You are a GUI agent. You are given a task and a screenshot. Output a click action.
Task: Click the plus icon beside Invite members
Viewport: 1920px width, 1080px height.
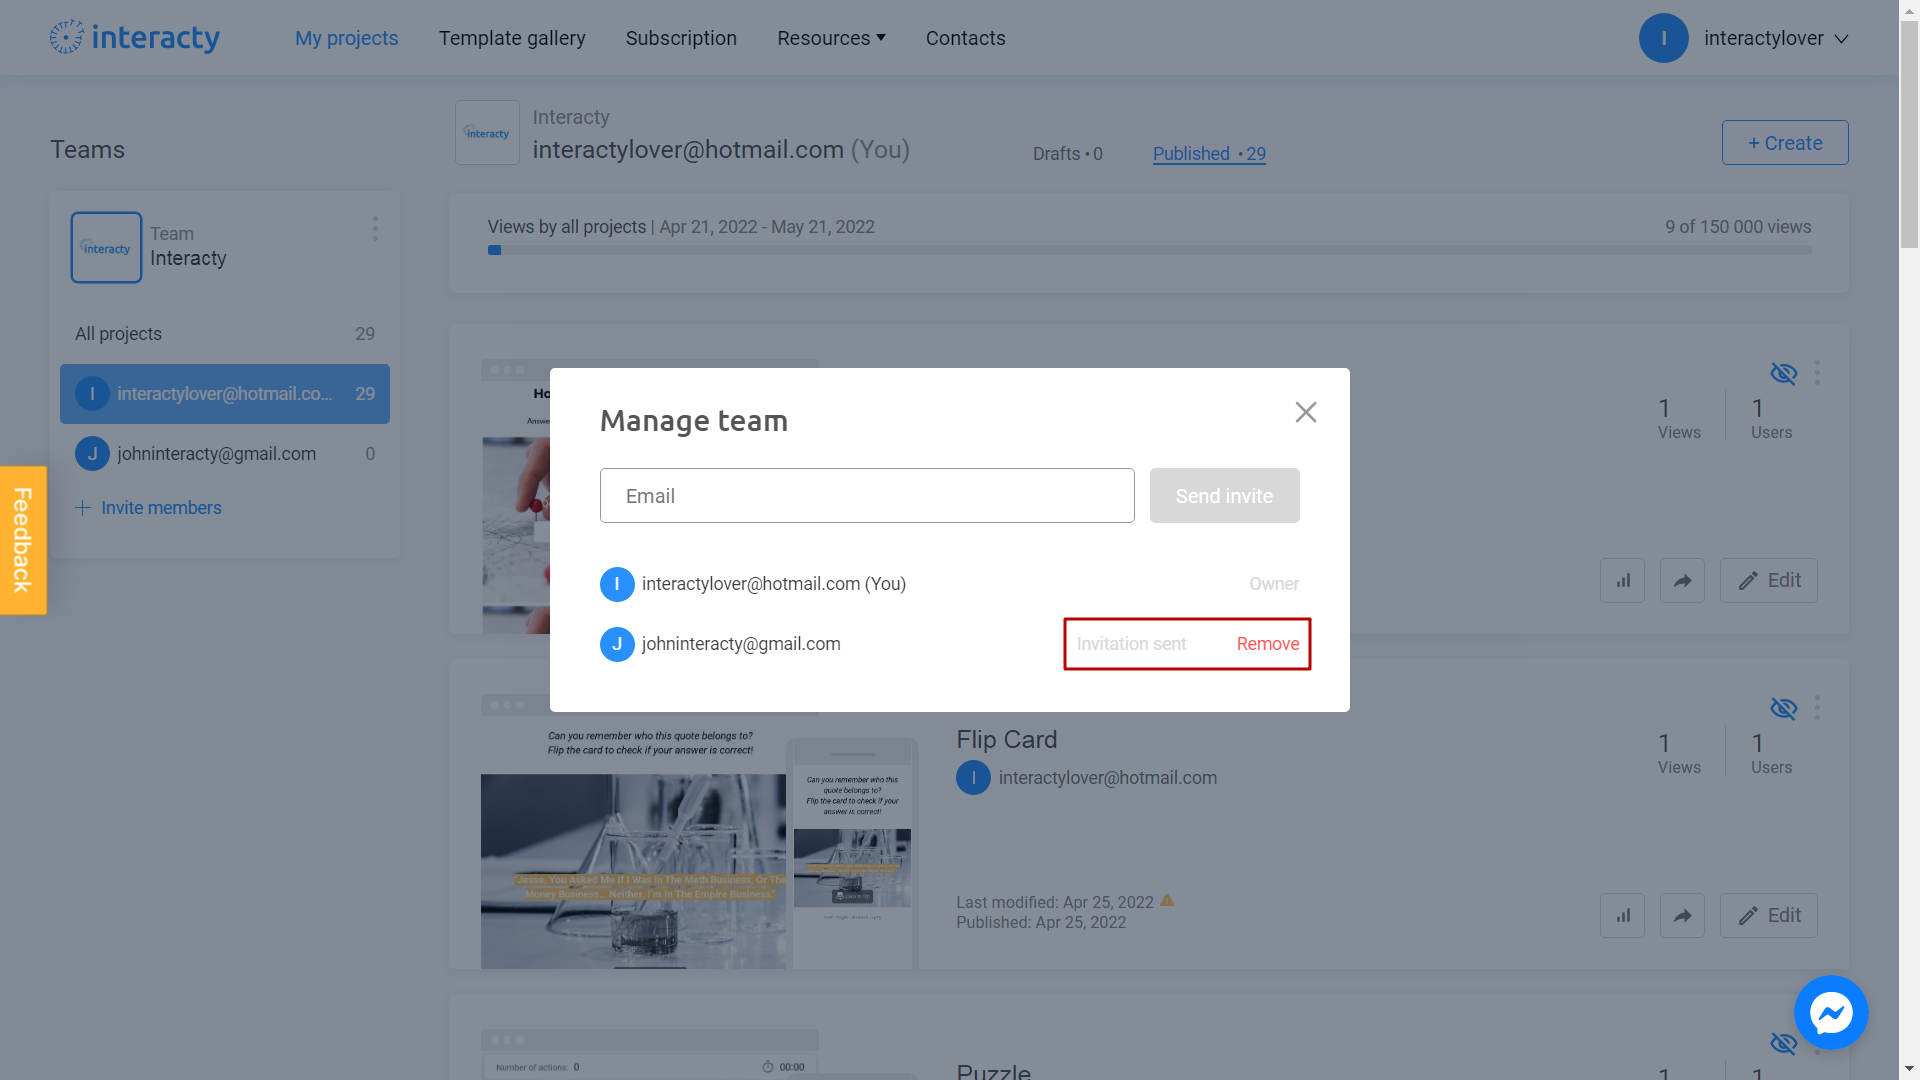click(x=83, y=508)
